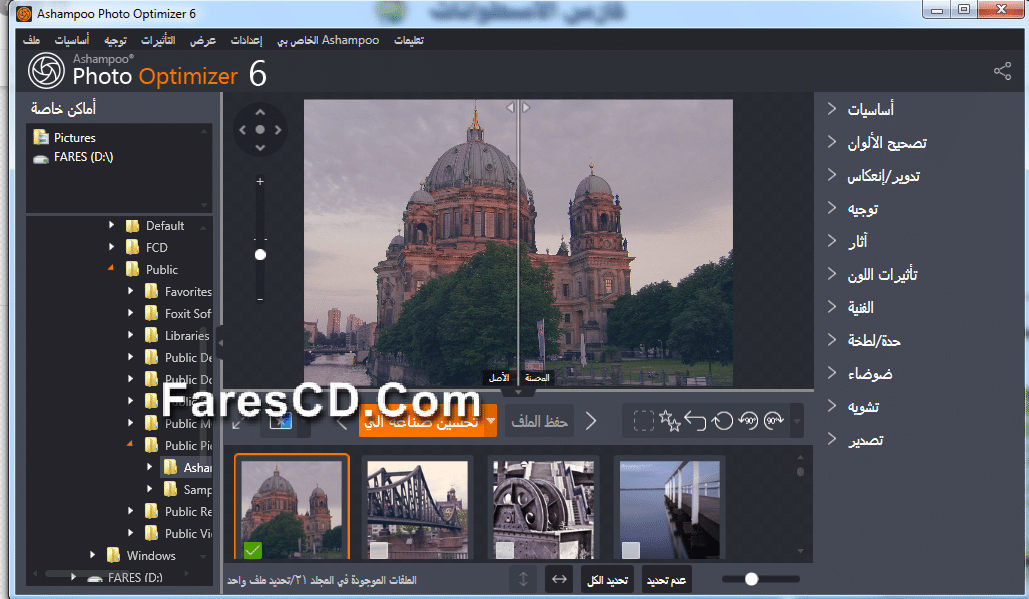This screenshot has height=599, width=1029.
Task: Collapse the Public folder in the tree
Action: [111, 268]
